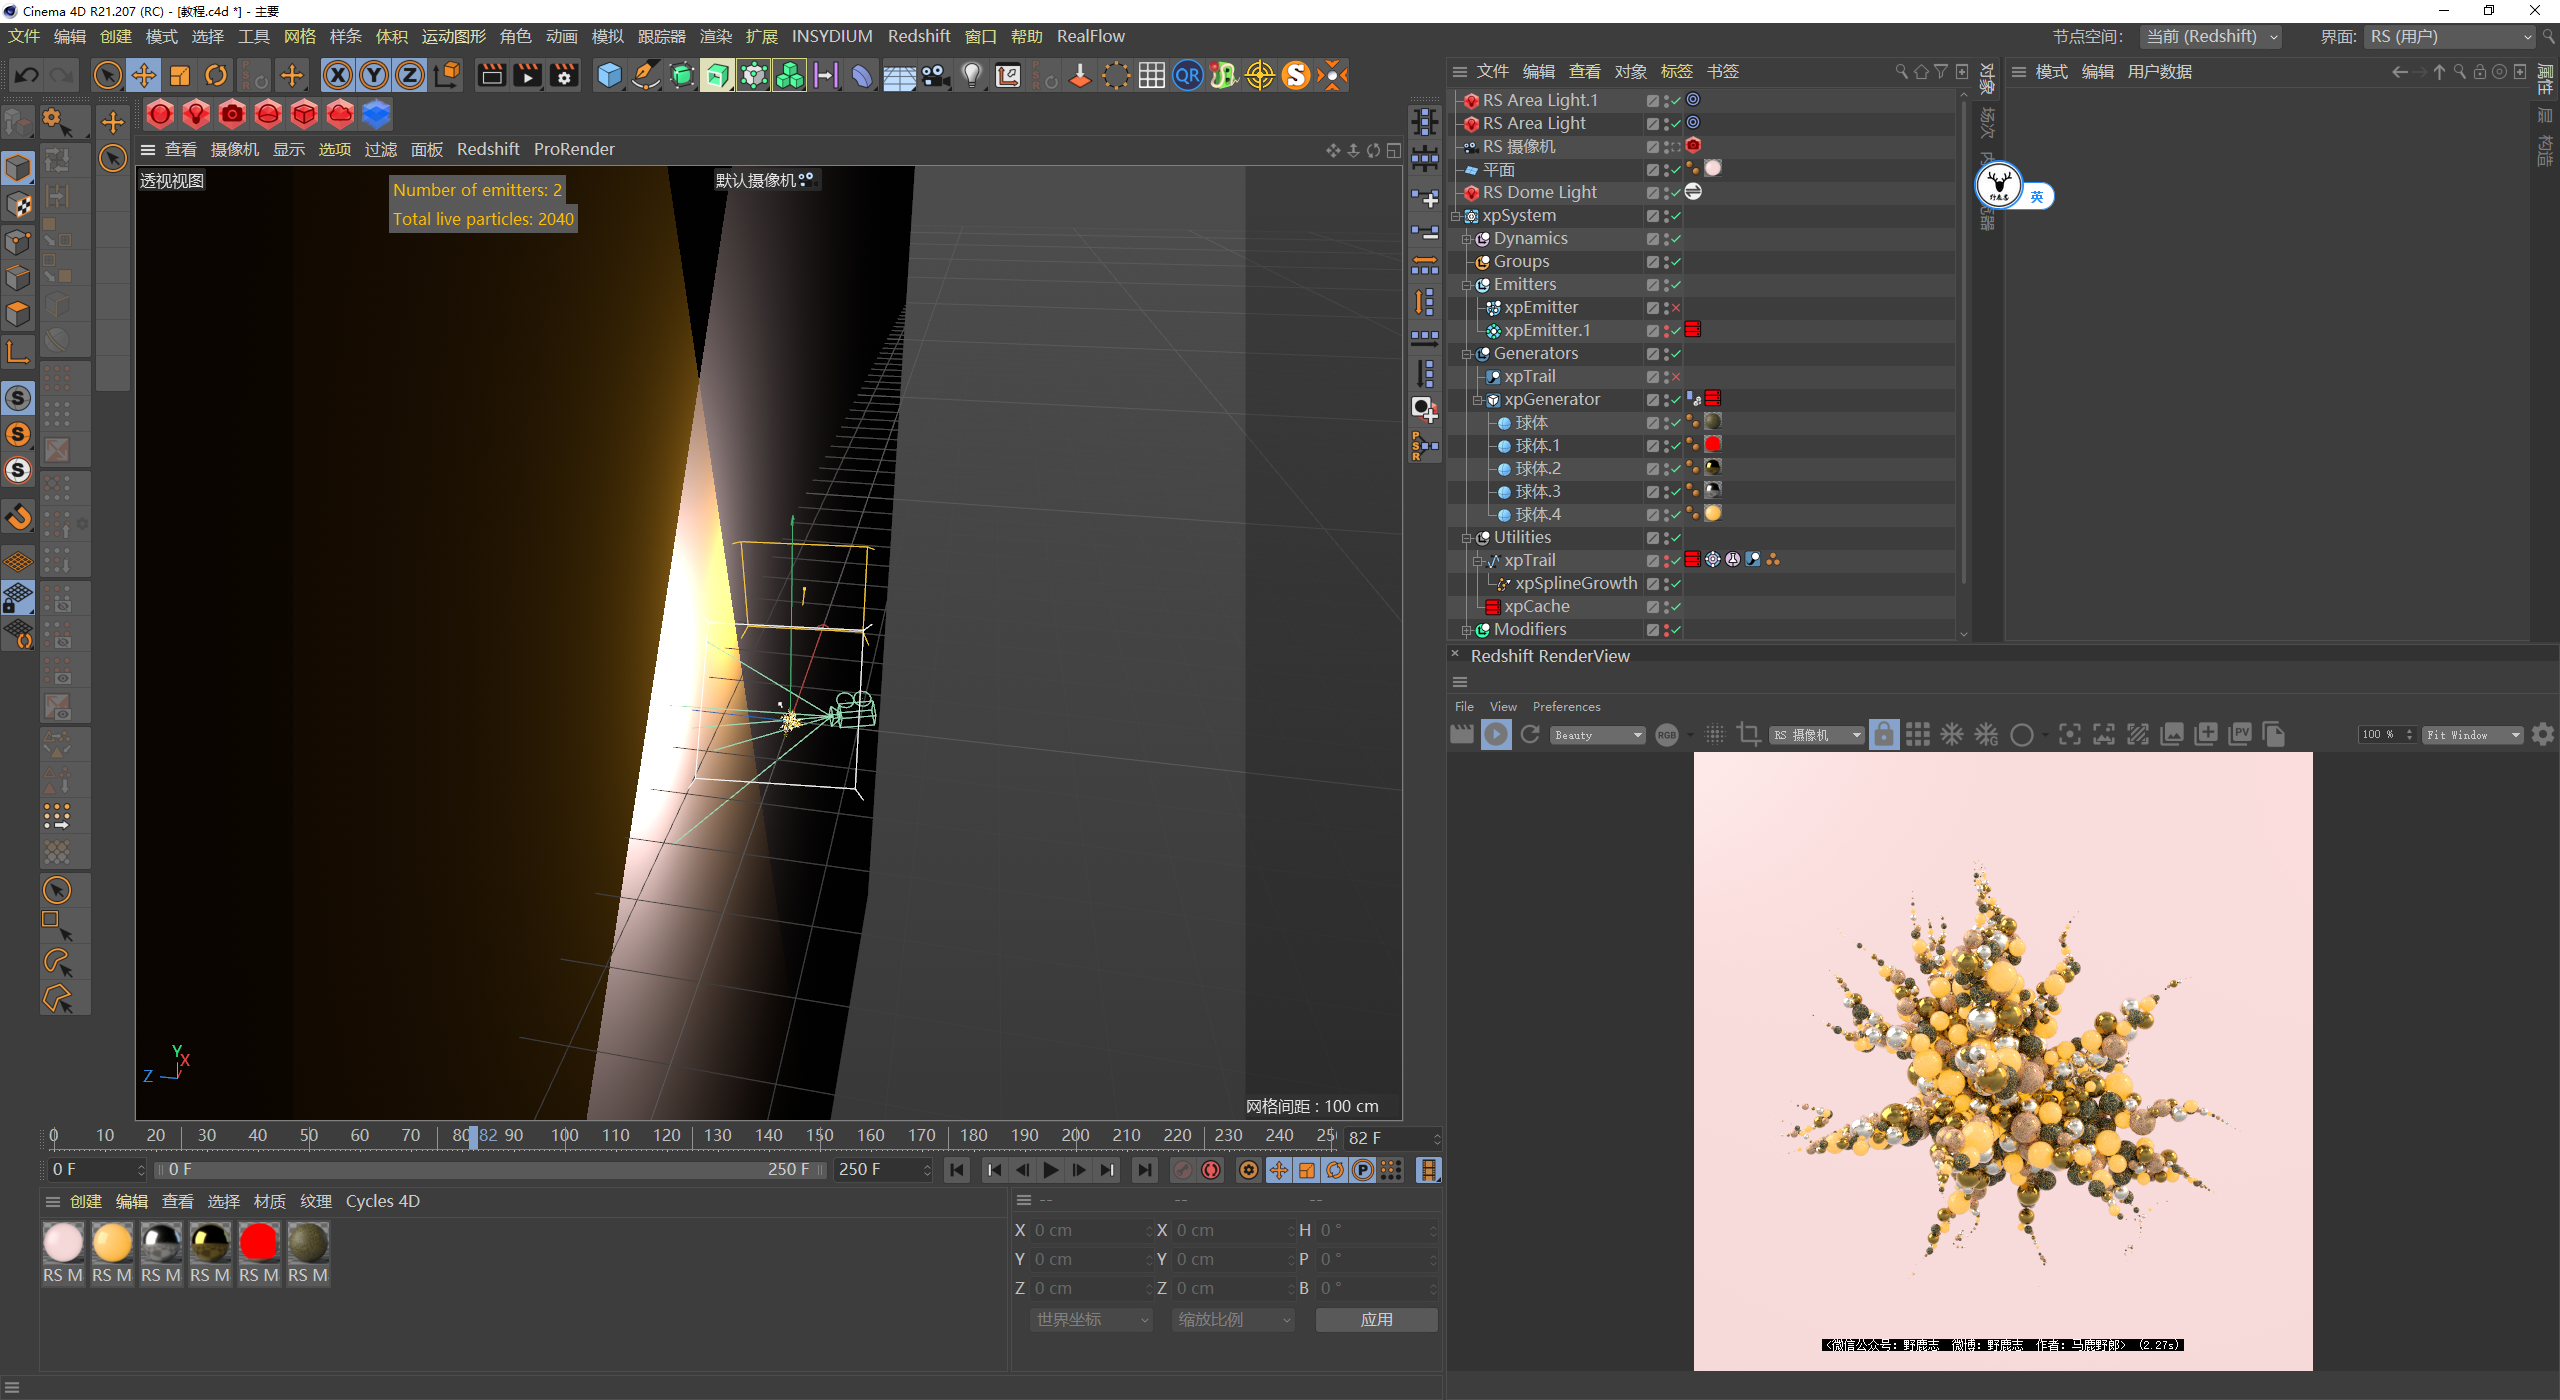The width and height of the screenshot is (2560, 1400).
Task: Select the pink RS material swatch
Action: 63,1243
